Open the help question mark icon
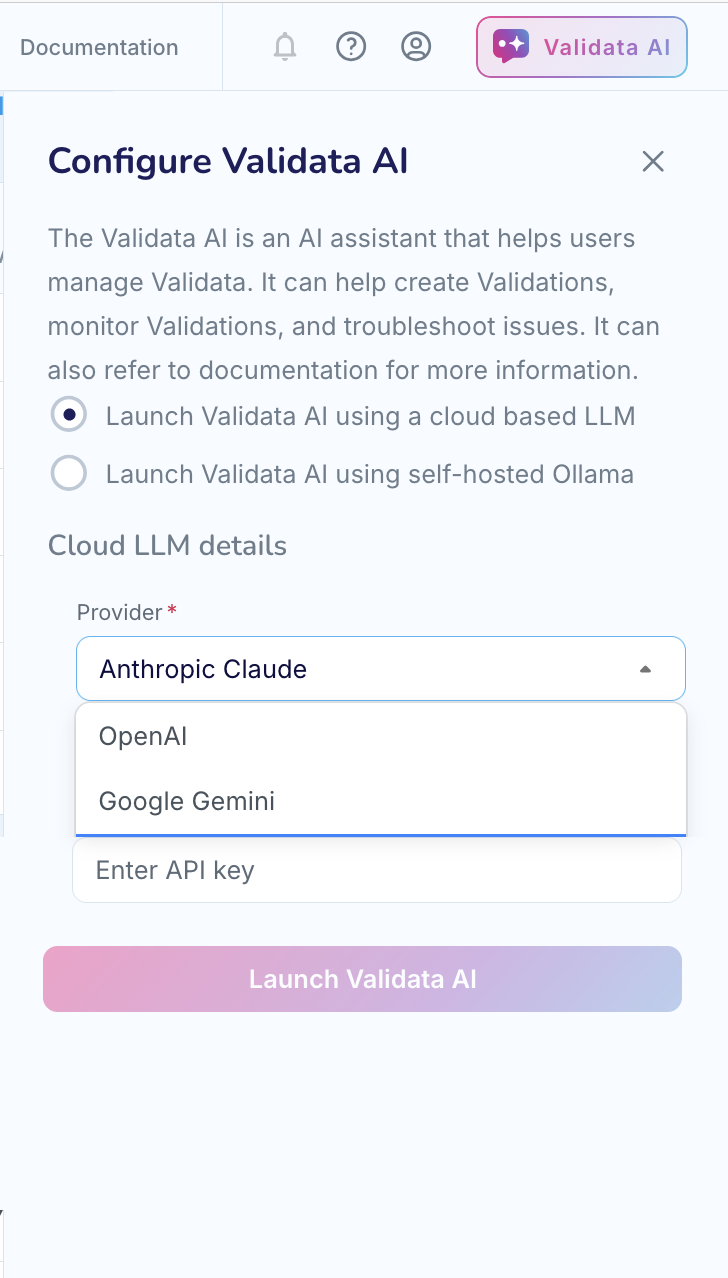 click(x=351, y=46)
